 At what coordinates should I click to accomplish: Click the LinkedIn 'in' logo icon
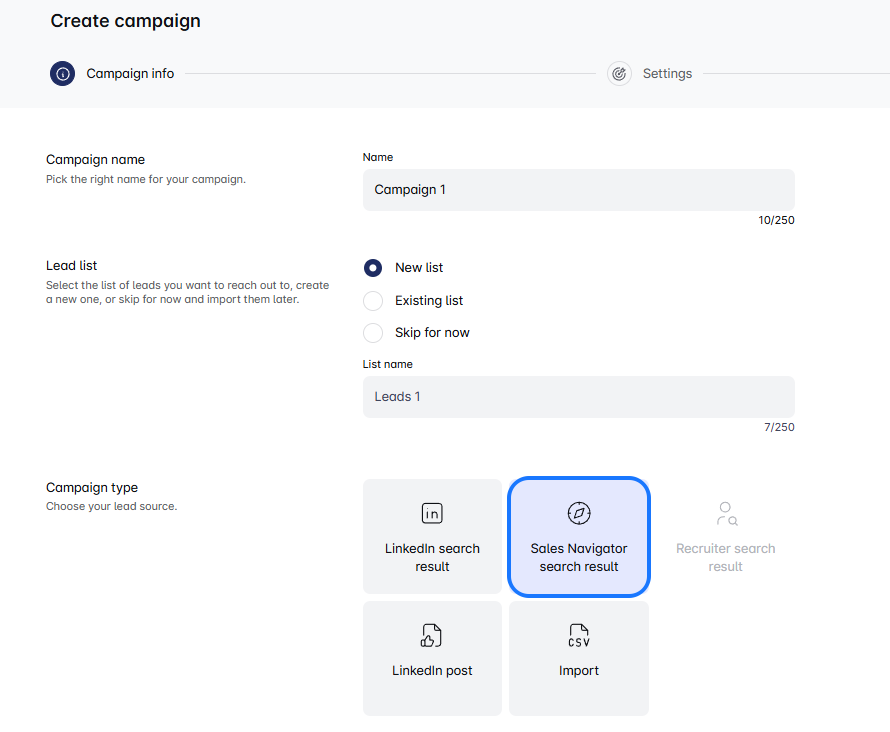tap(432, 514)
